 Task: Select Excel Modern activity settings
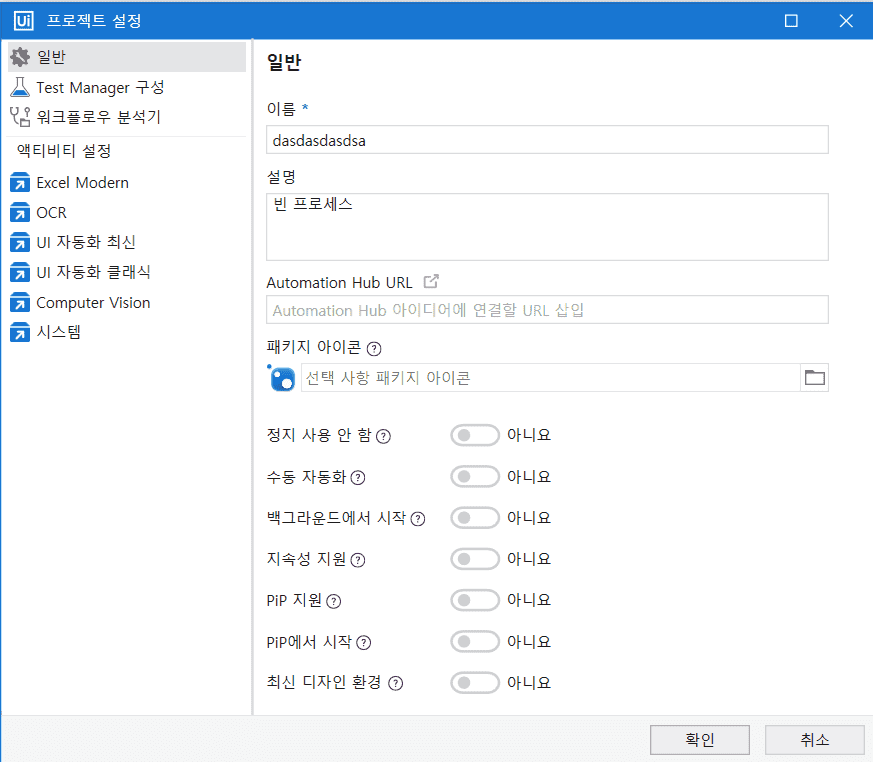127,183
